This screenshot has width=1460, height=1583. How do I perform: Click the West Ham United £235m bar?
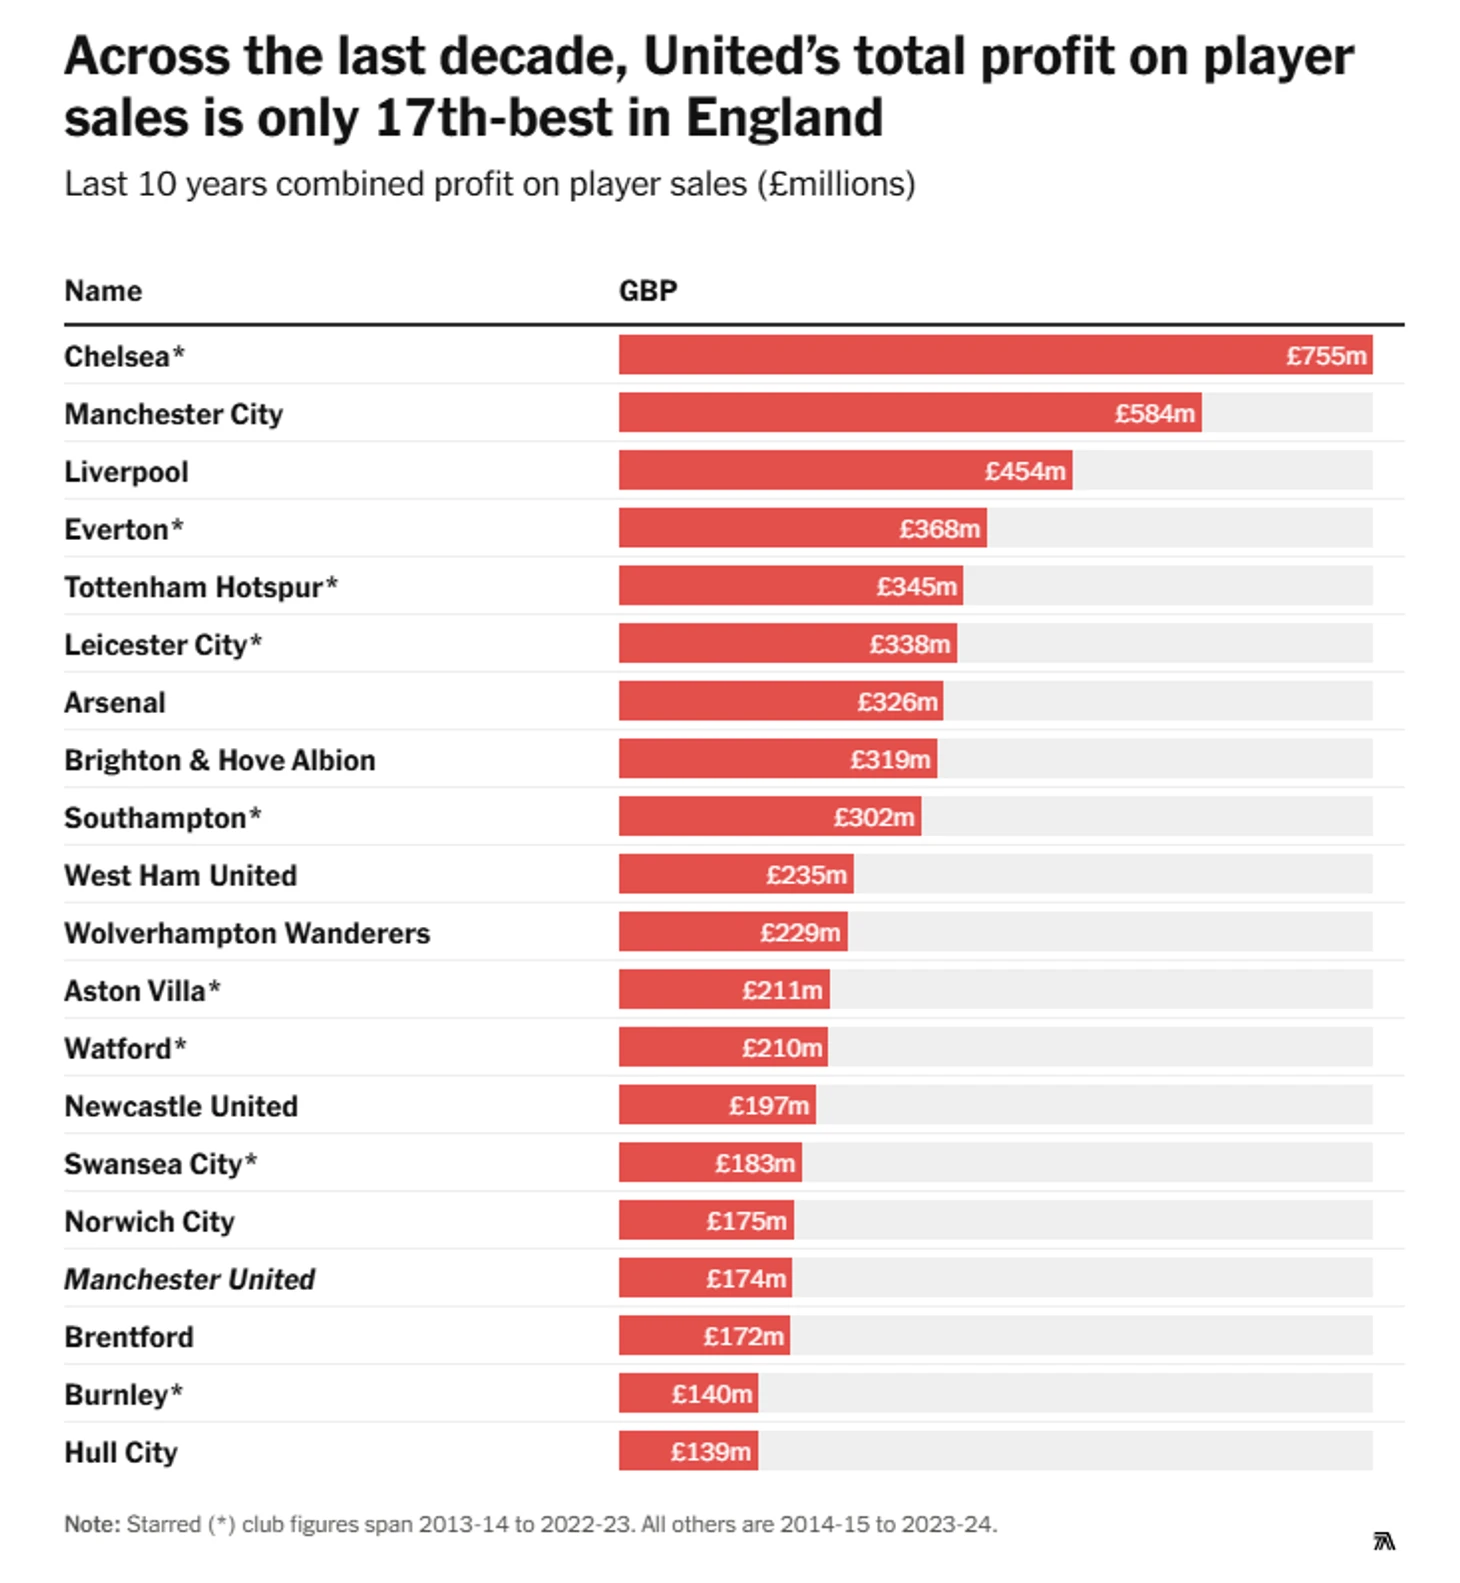(x=736, y=874)
